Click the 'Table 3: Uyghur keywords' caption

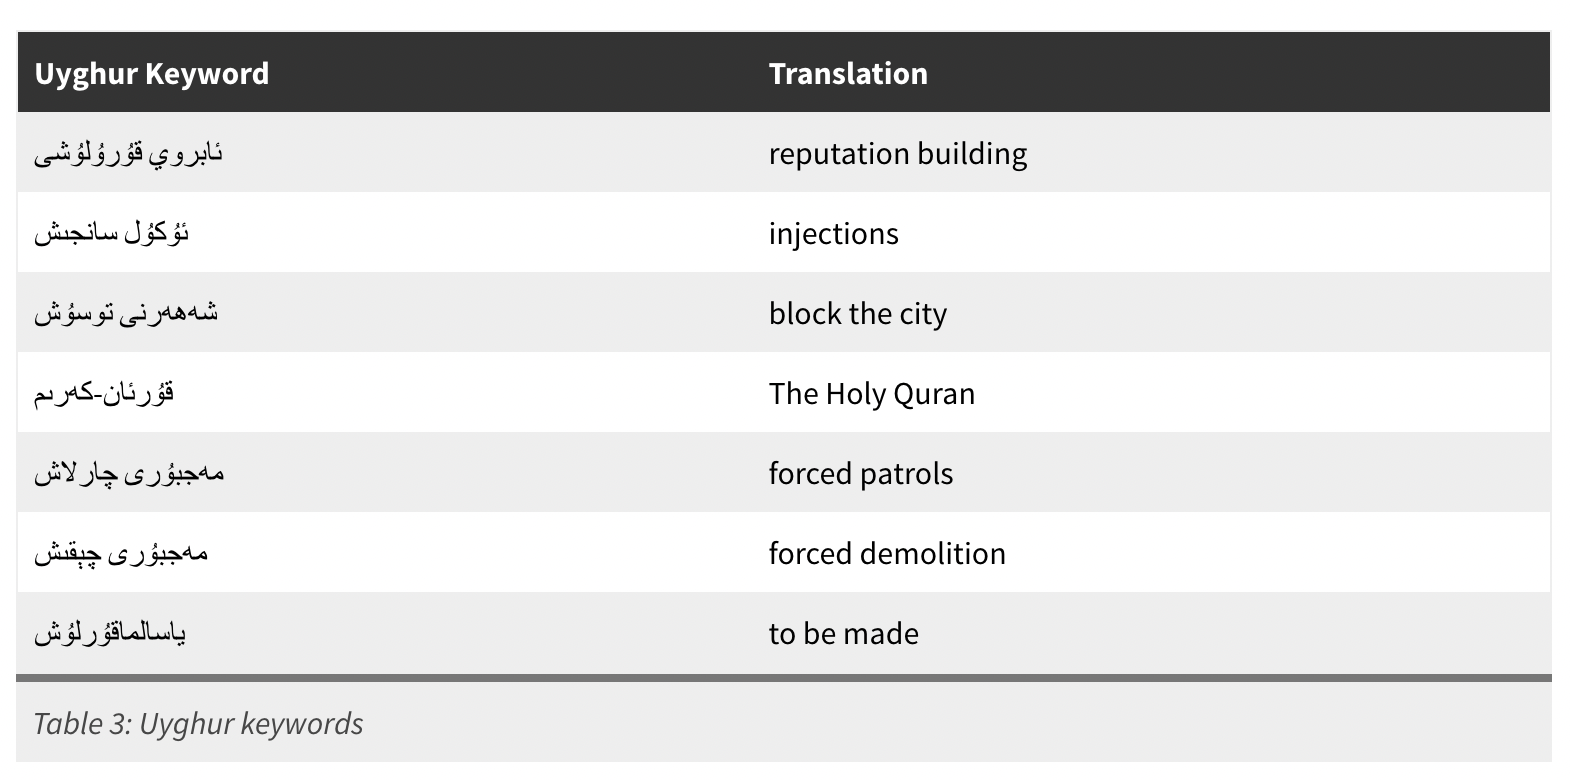click(x=198, y=723)
